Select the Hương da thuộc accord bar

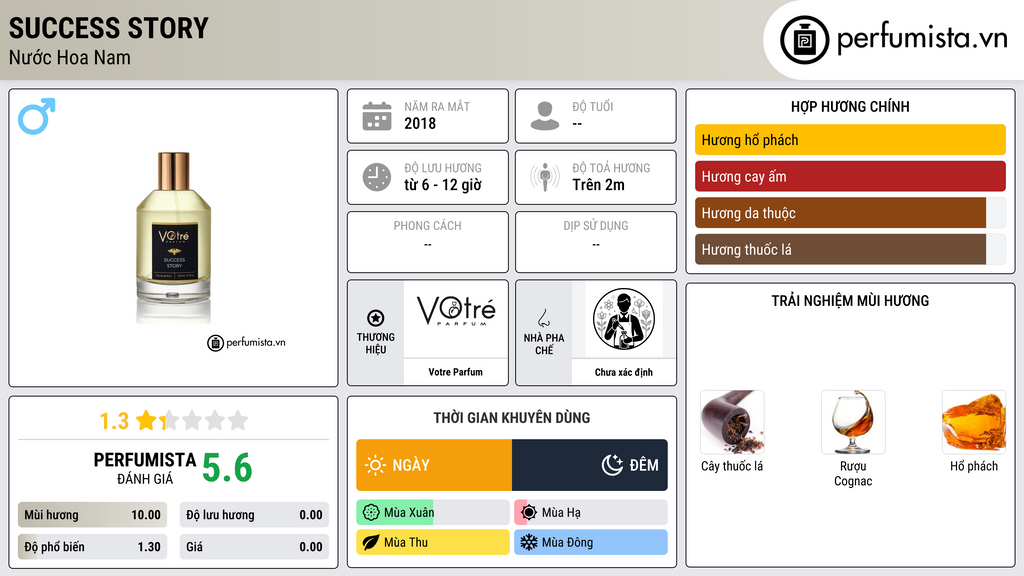(x=850, y=213)
